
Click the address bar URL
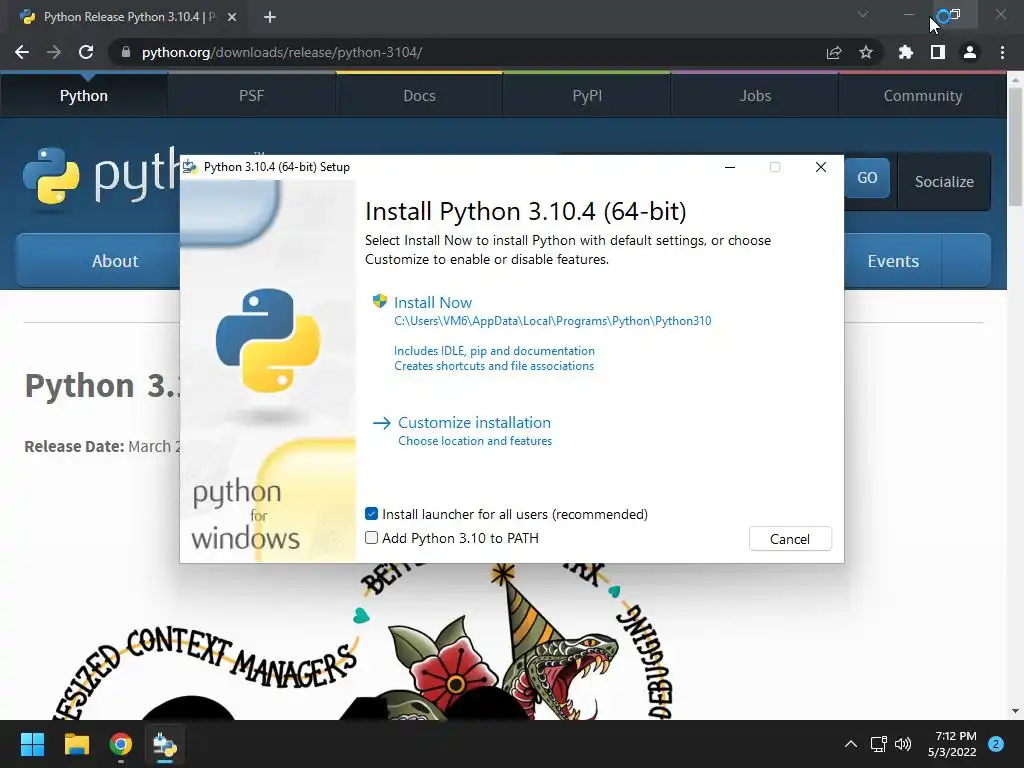click(281, 52)
